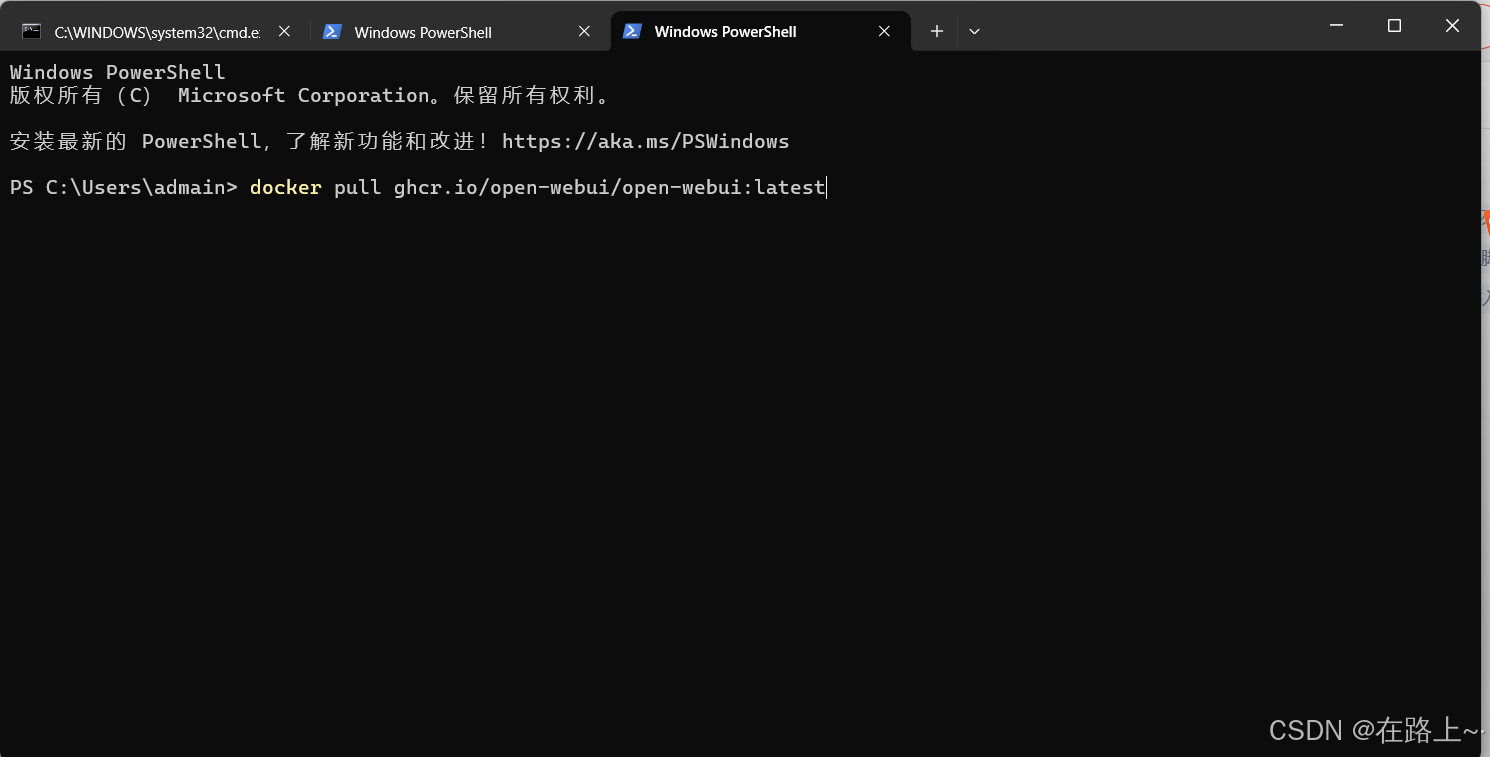
Task: Click the 'PS C:\Users\admain>' prompt
Action: (x=124, y=187)
